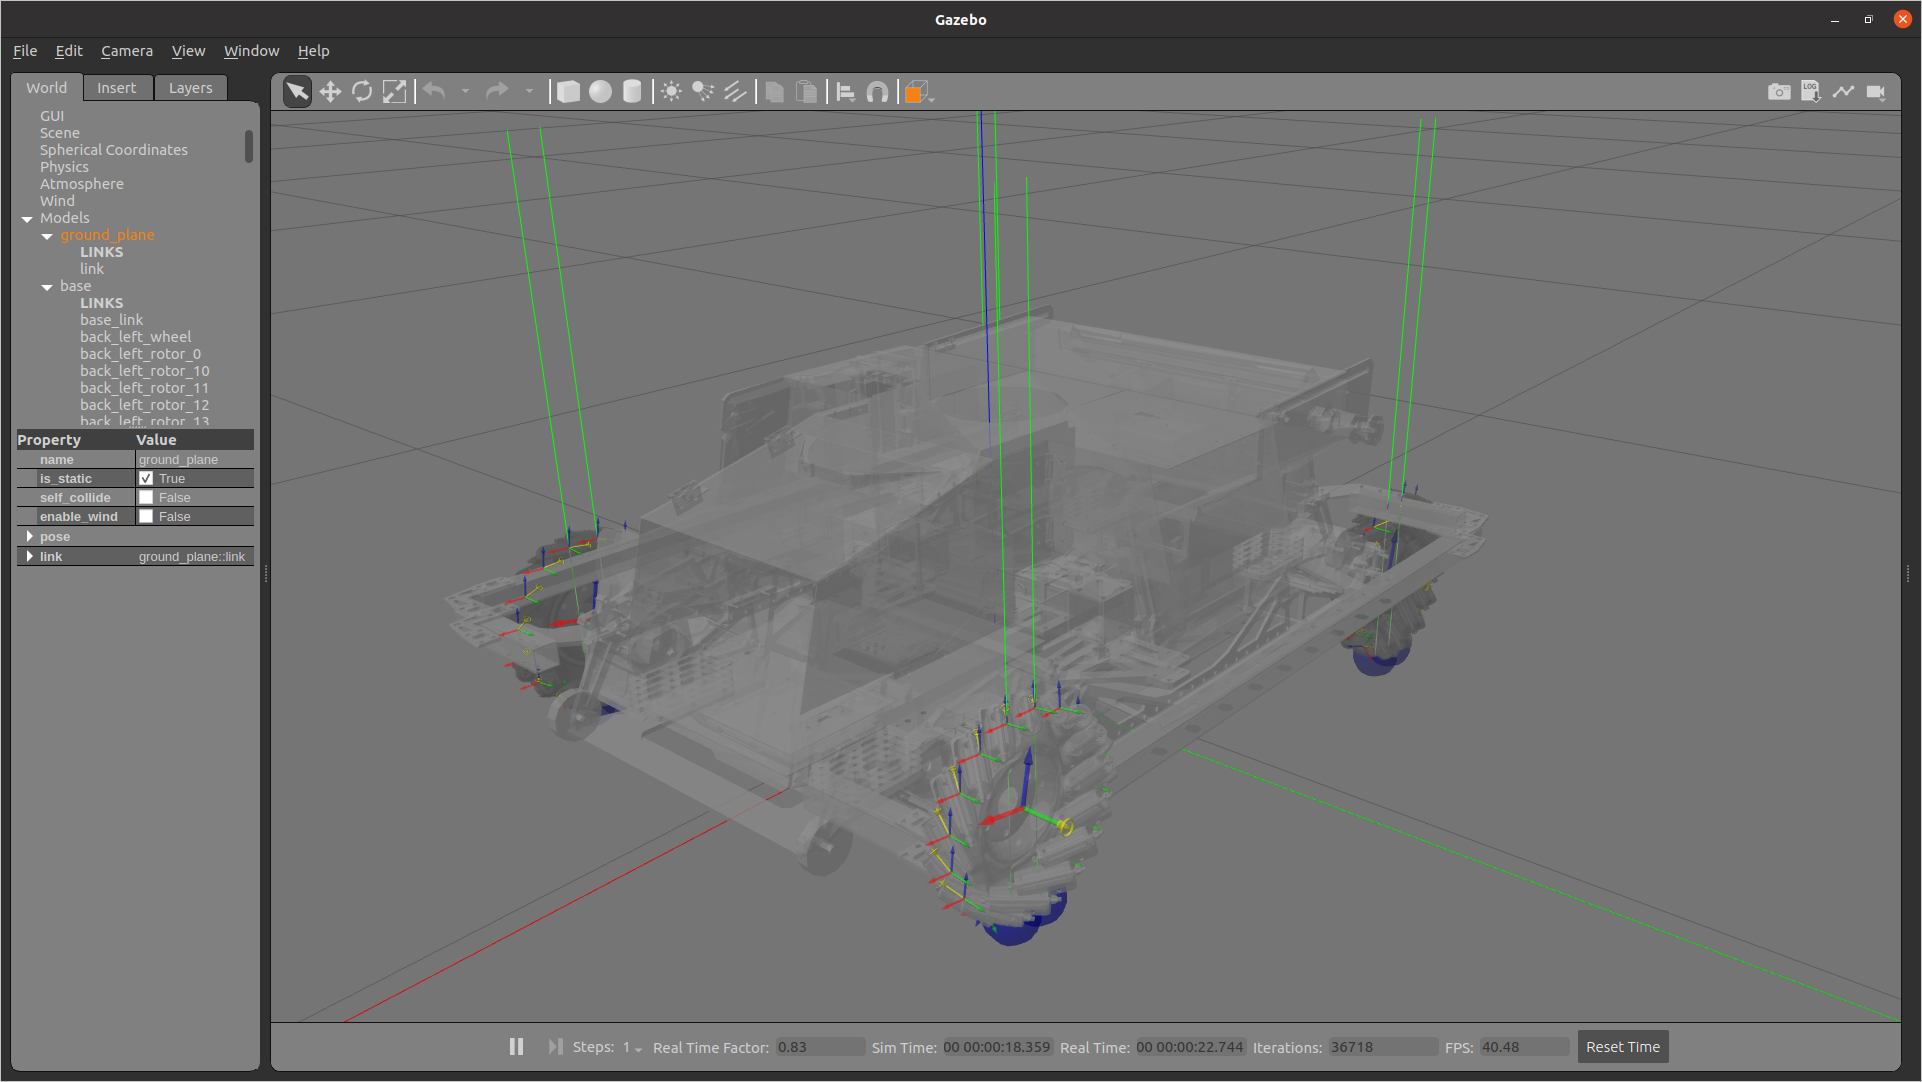Enable the self_collide checkbox
Viewport: 1922px width, 1082px height.
pyautogui.click(x=146, y=498)
